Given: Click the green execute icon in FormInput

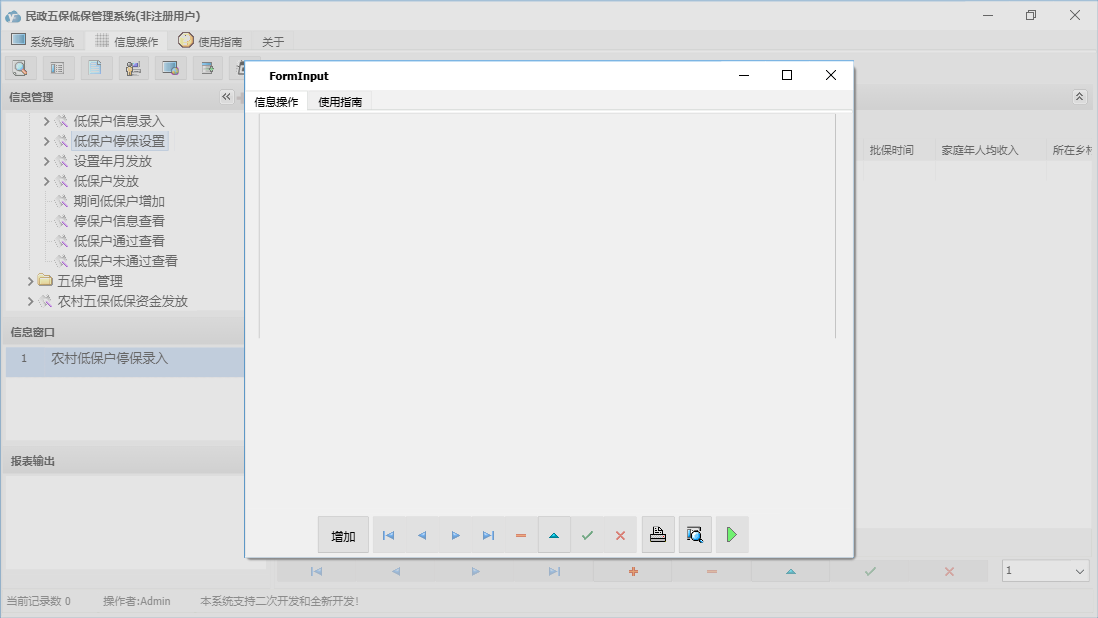Looking at the screenshot, I should coord(731,534).
